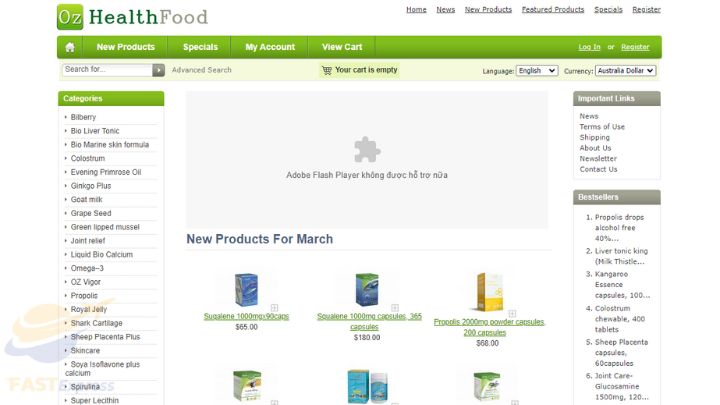
Task: Open My Account in the green navbar
Action: pos(270,47)
